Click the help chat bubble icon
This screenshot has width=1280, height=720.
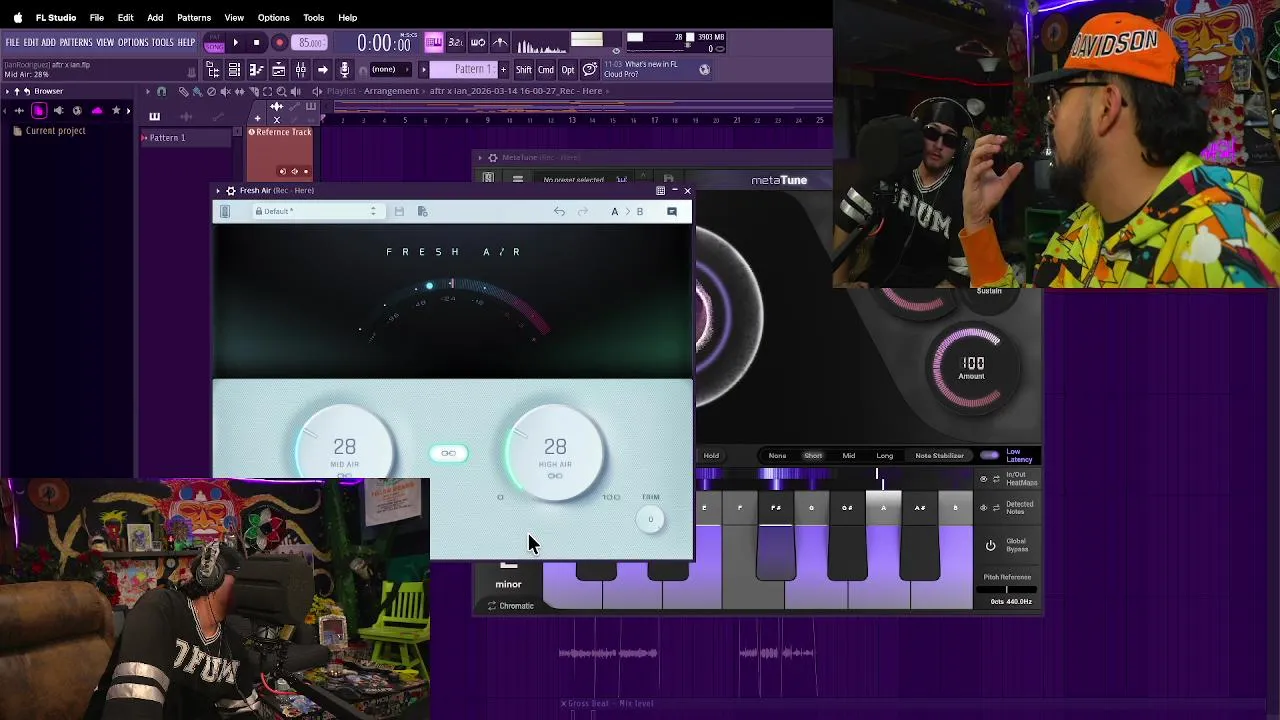click(590, 69)
